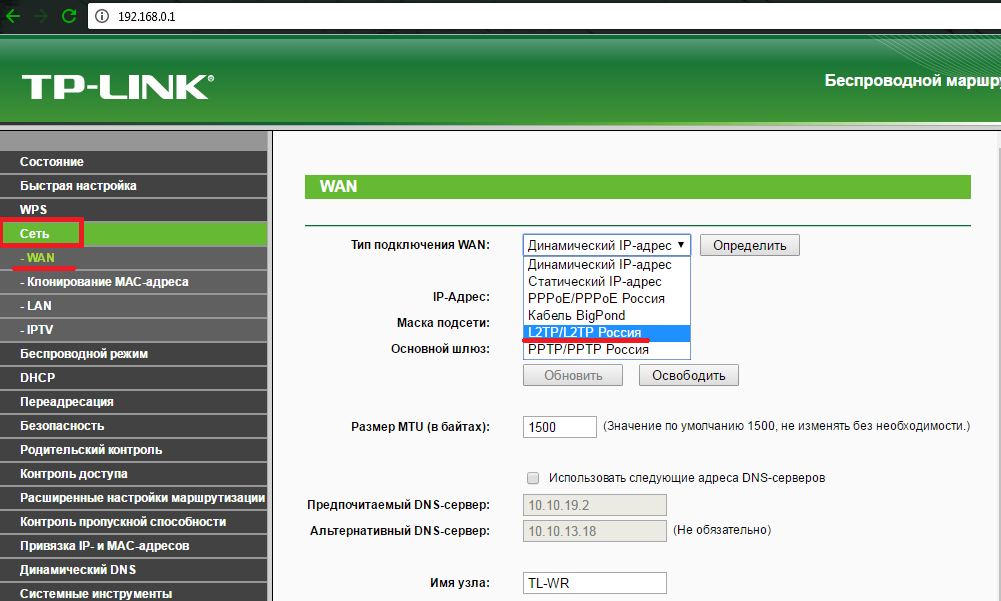
Task: Click the MTU size input field
Action: click(559, 427)
